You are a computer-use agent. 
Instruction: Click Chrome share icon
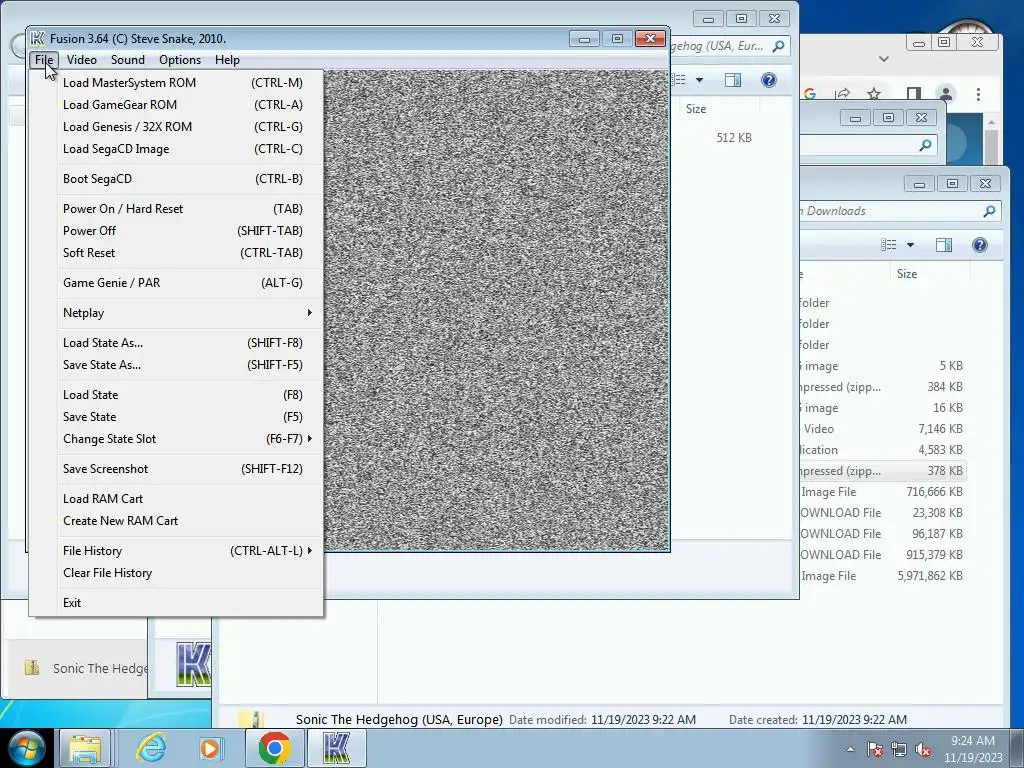point(842,94)
